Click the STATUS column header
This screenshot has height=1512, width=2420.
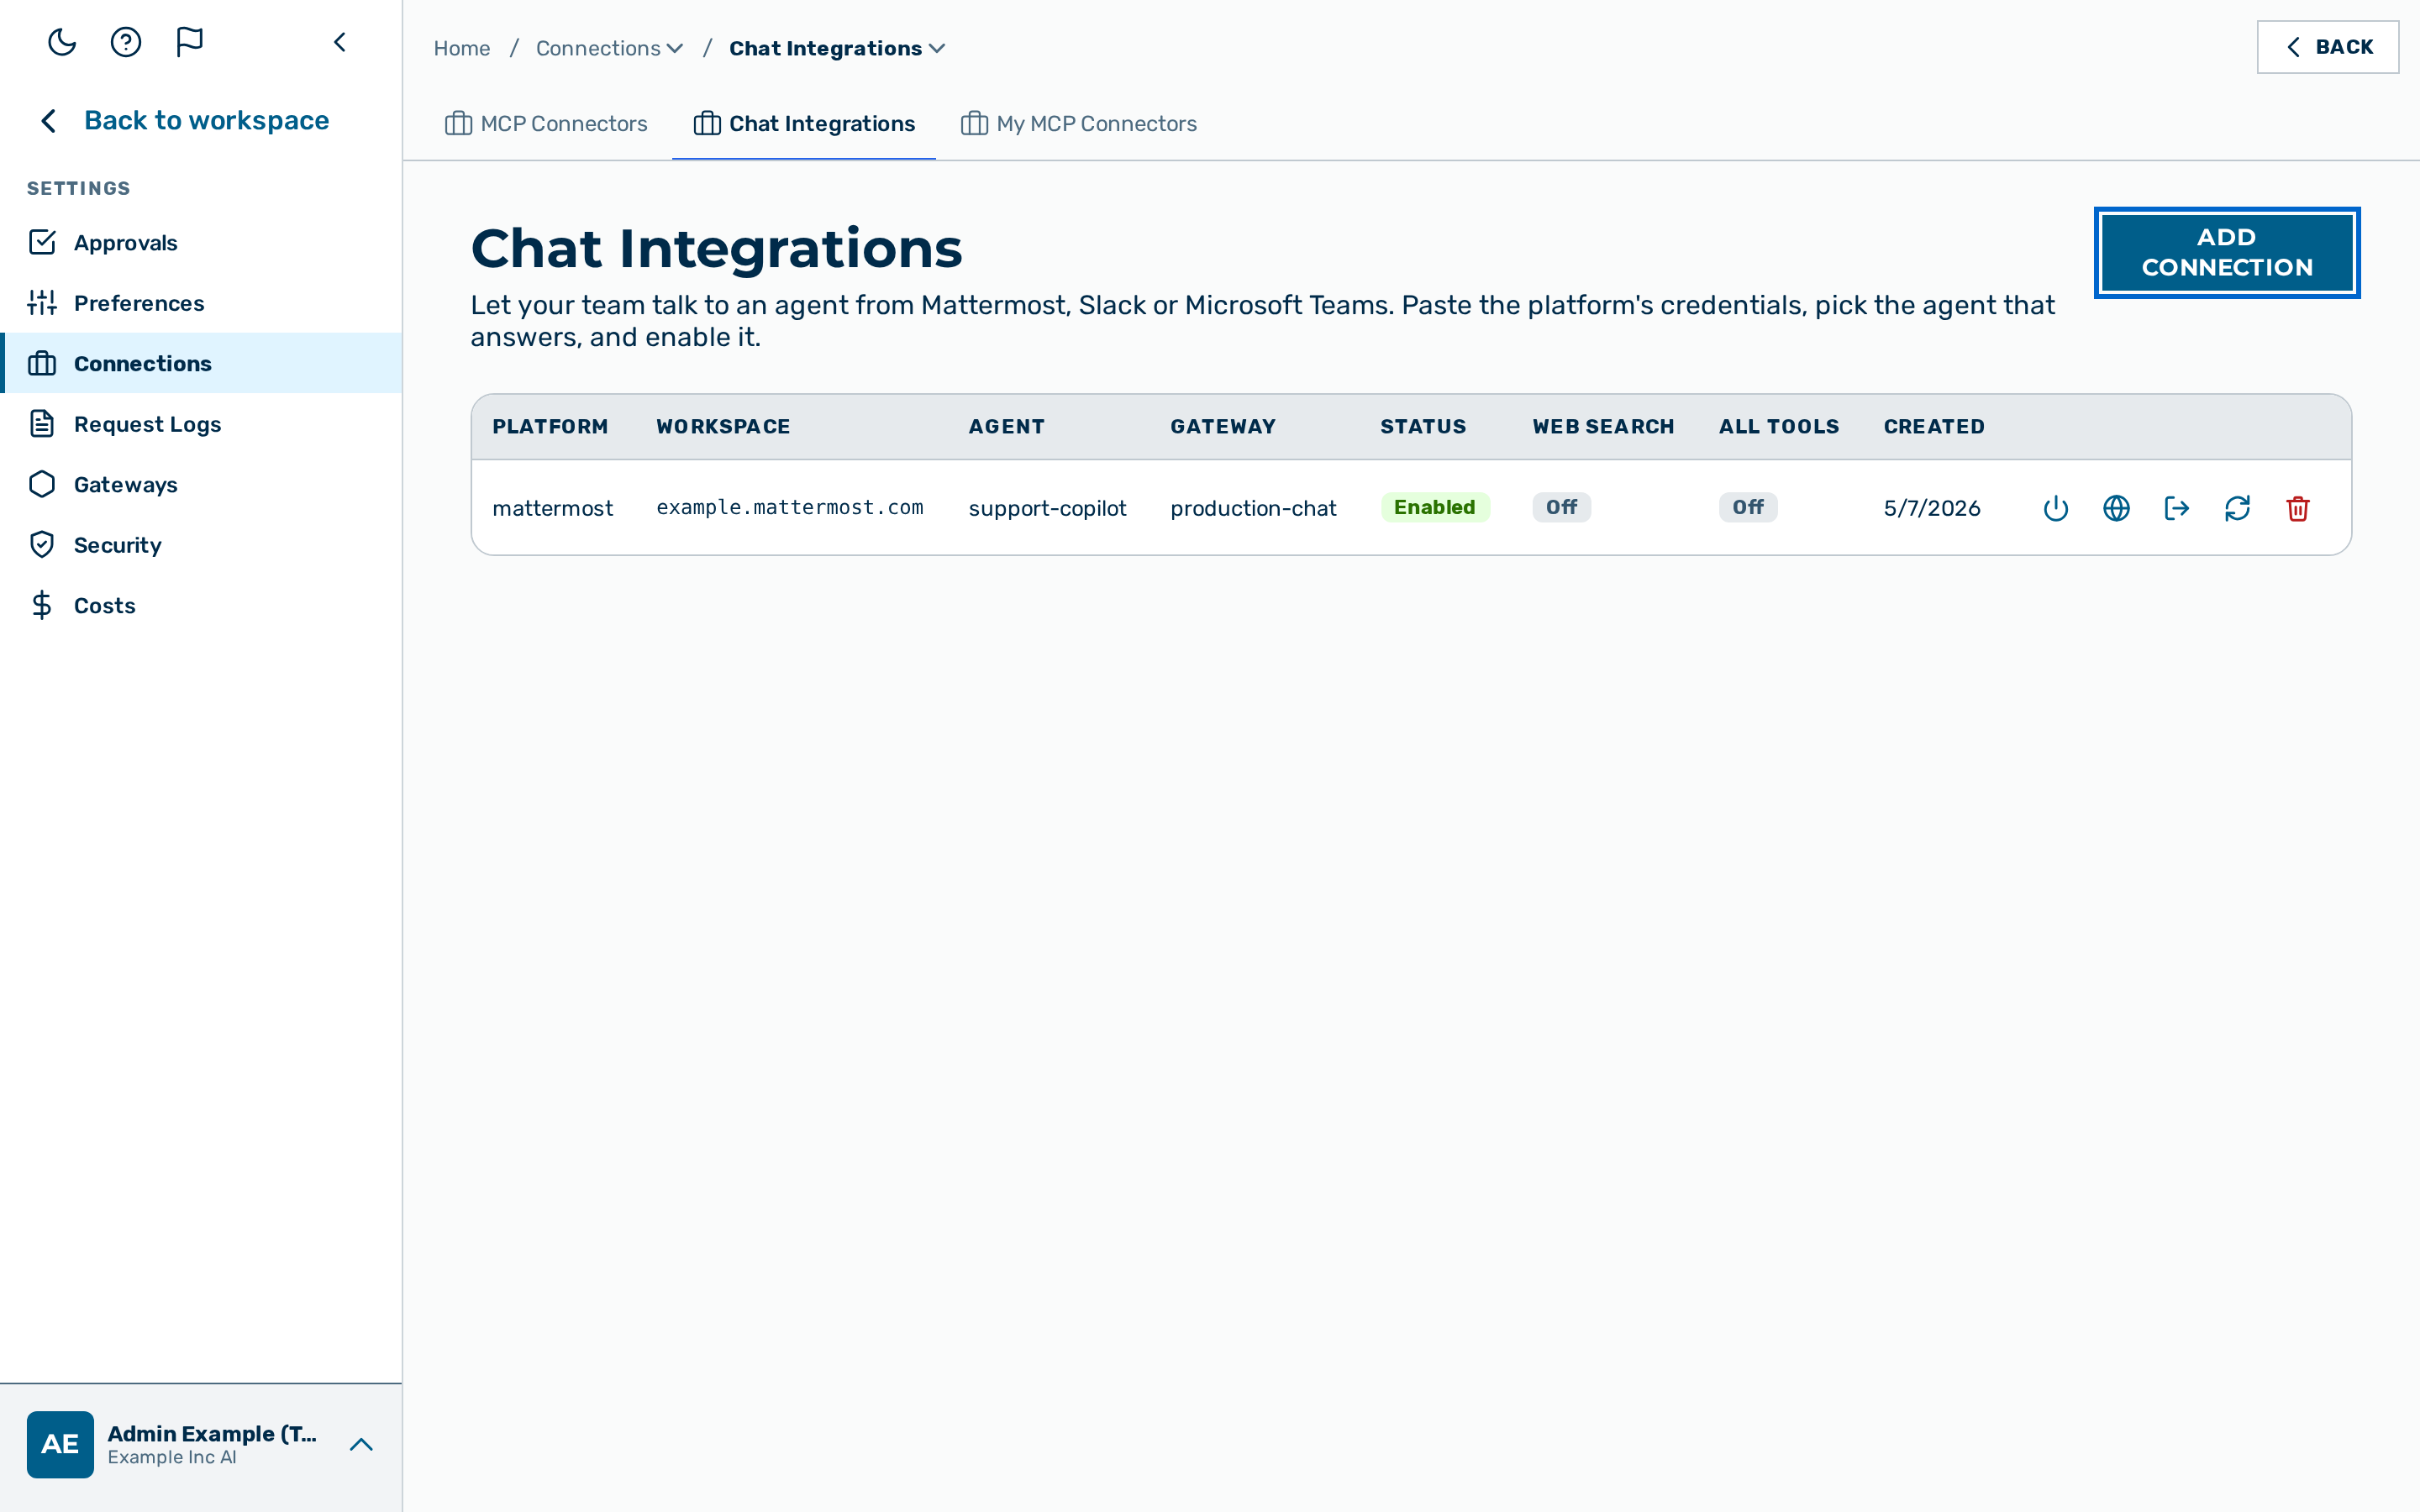point(1423,426)
